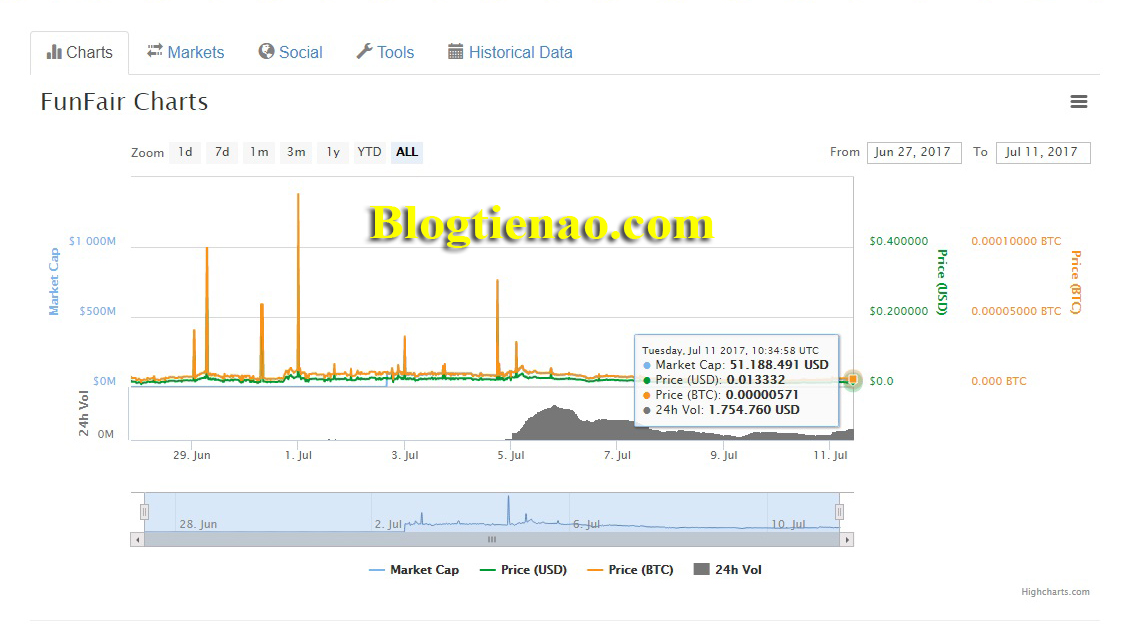Click the 9. Jul date label
The height and width of the screenshot is (624, 1147).
point(723,455)
